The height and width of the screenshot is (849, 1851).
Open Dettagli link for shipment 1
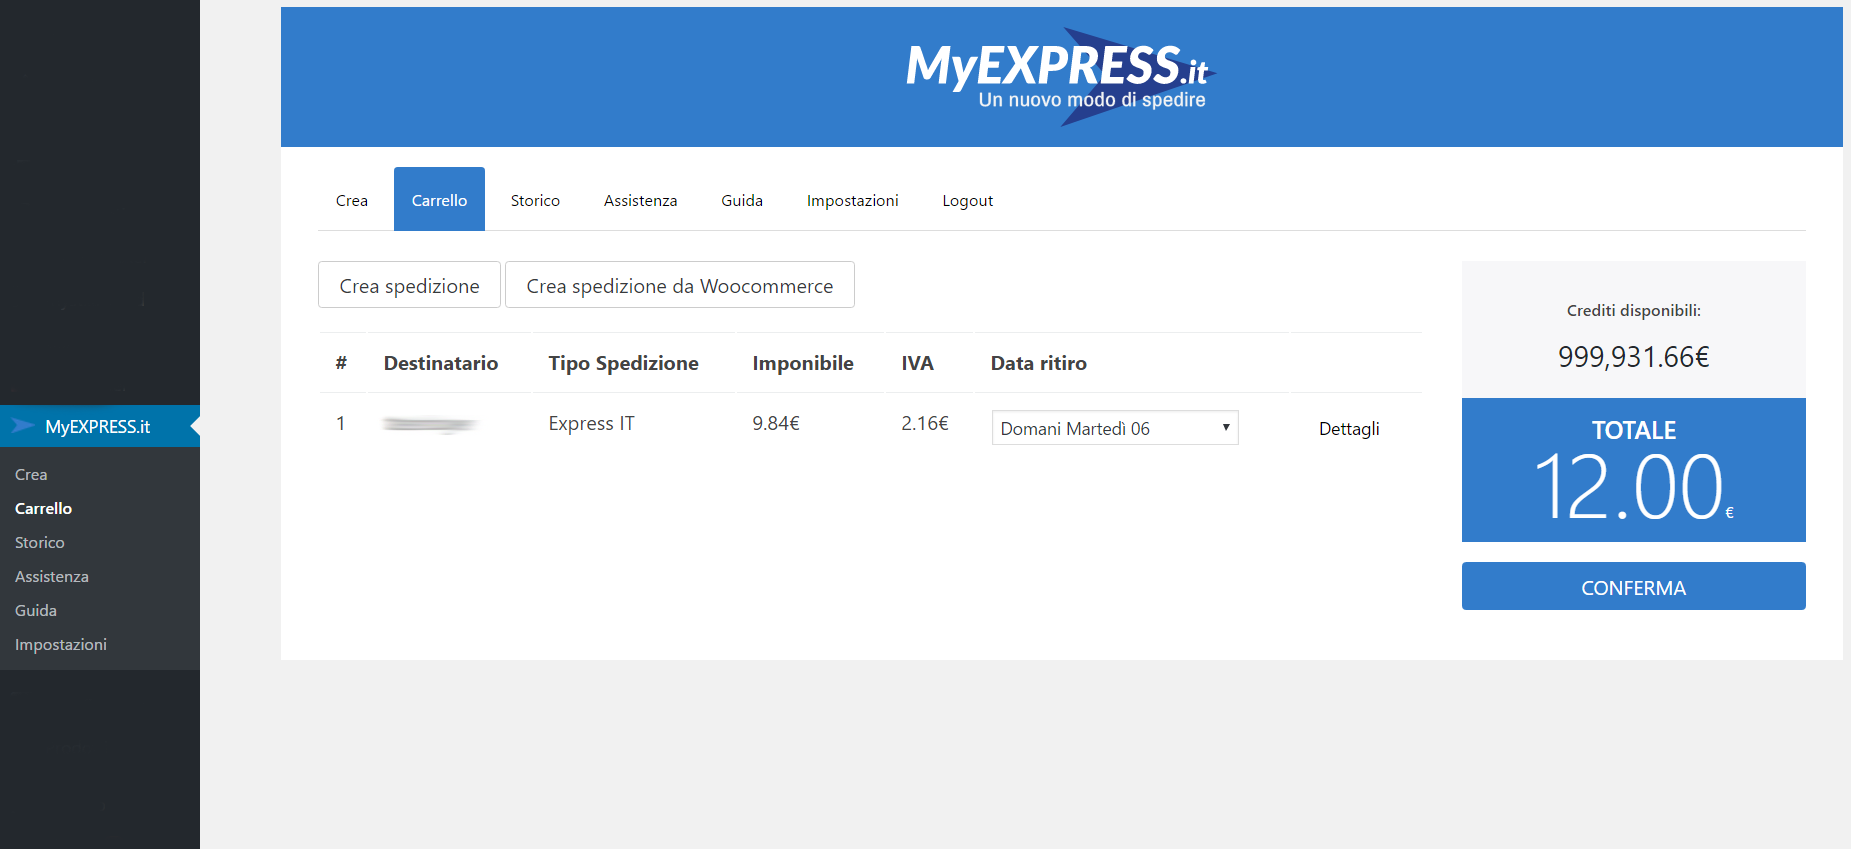(x=1349, y=428)
